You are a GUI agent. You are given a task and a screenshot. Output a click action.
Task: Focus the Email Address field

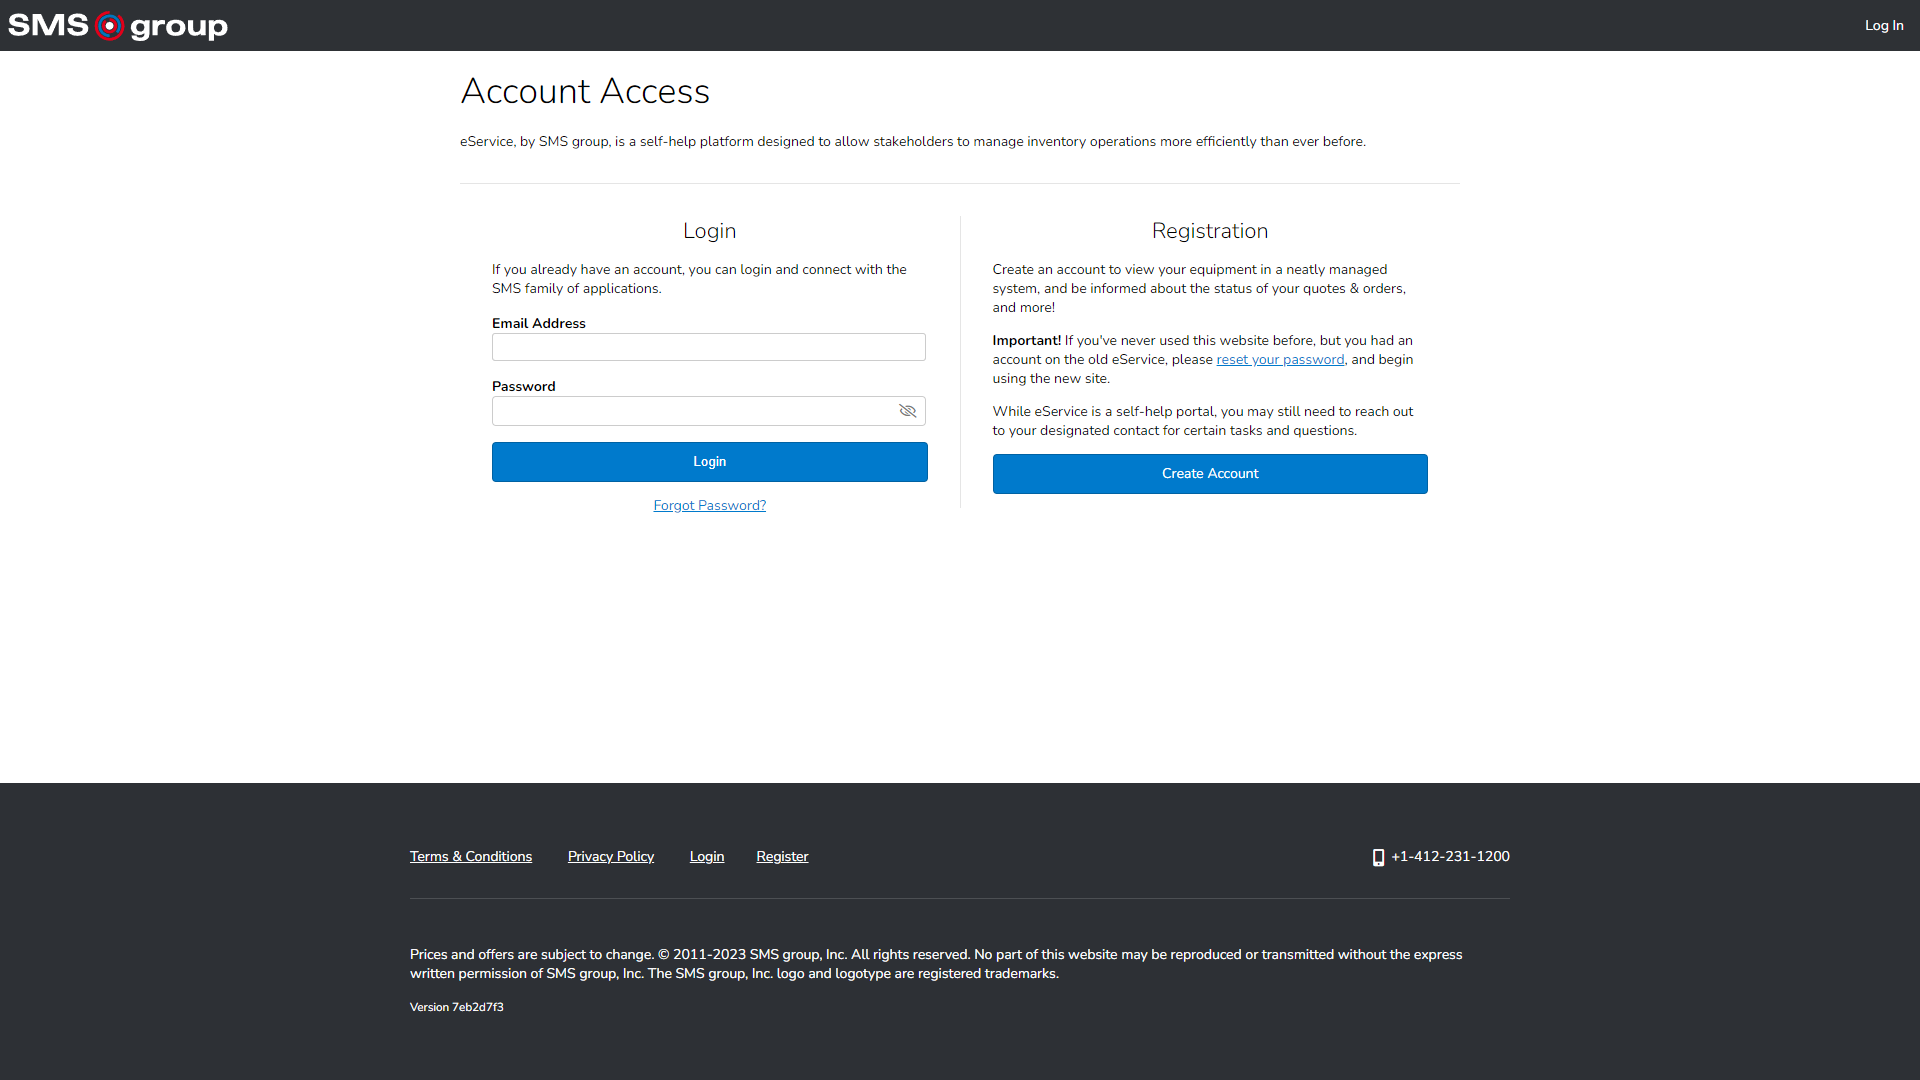pyautogui.click(x=708, y=347)
